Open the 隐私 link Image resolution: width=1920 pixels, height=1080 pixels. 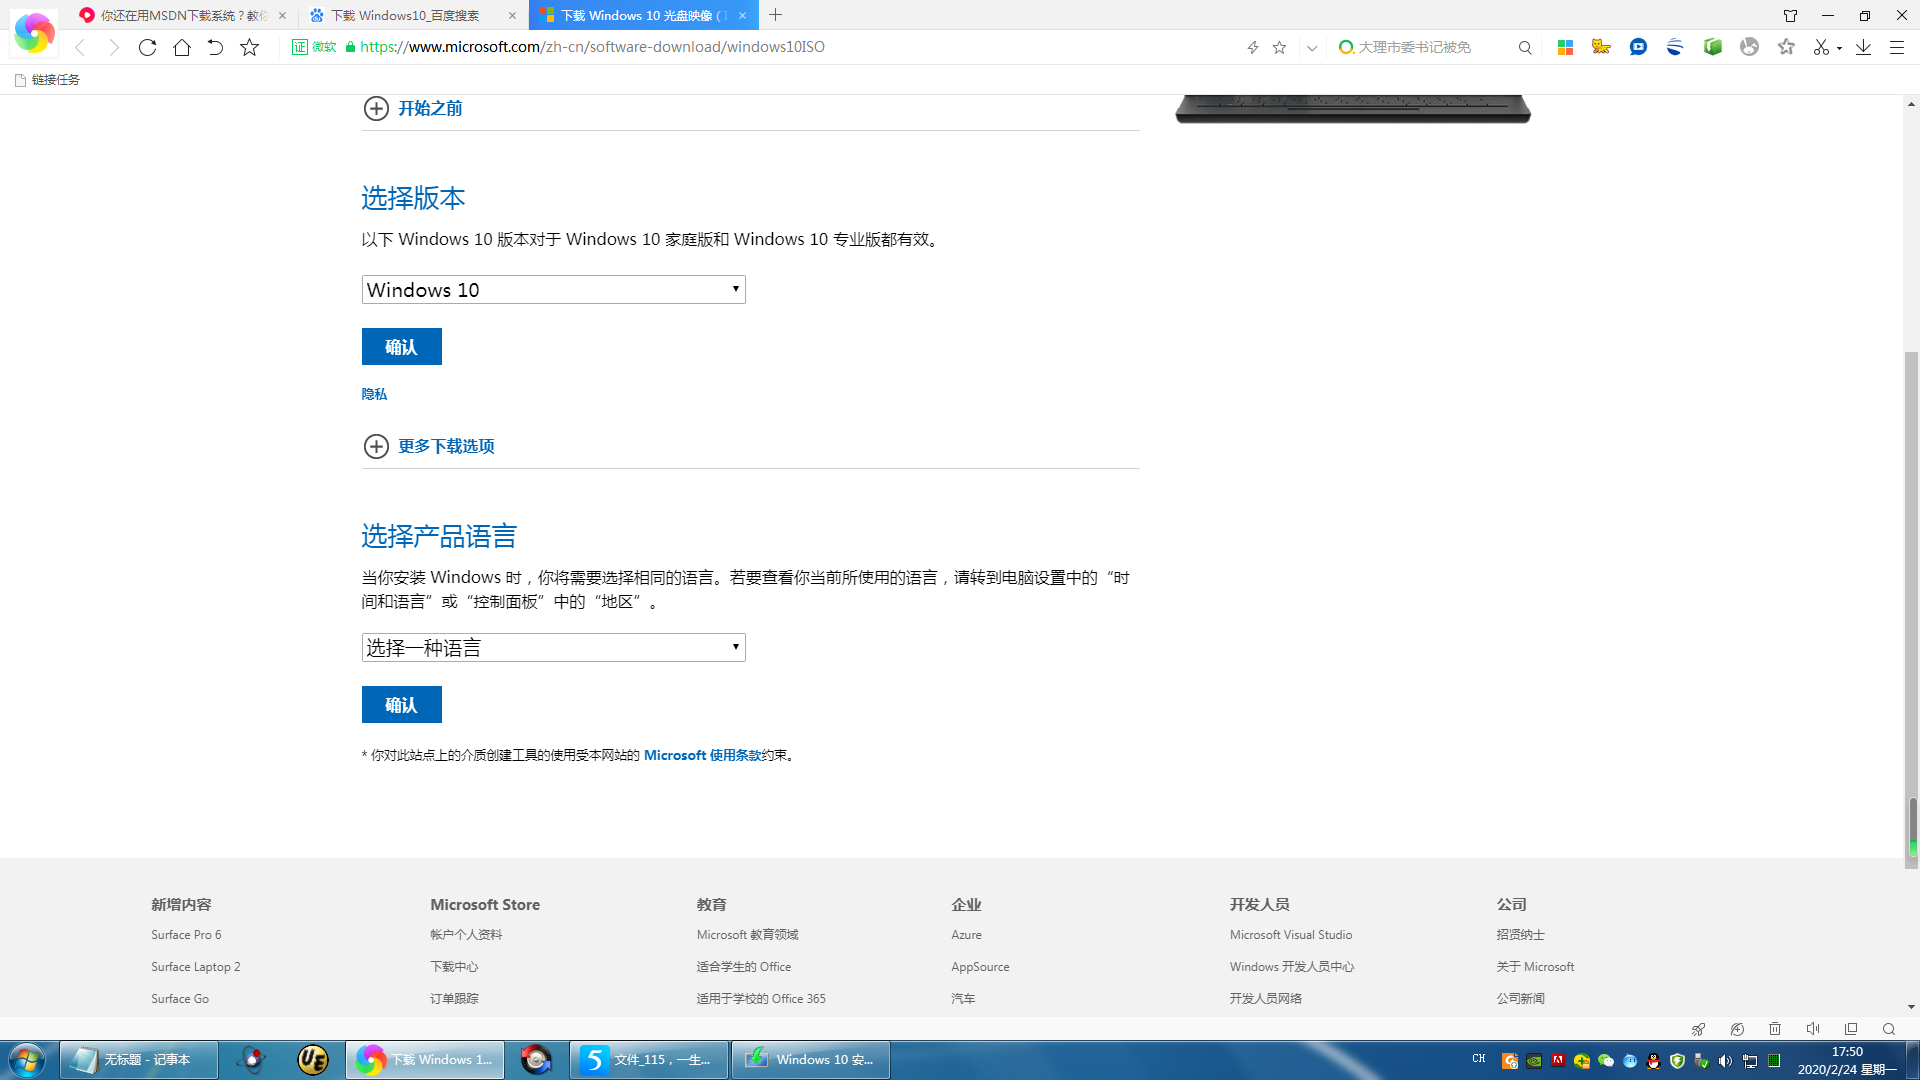pos(374,394)
